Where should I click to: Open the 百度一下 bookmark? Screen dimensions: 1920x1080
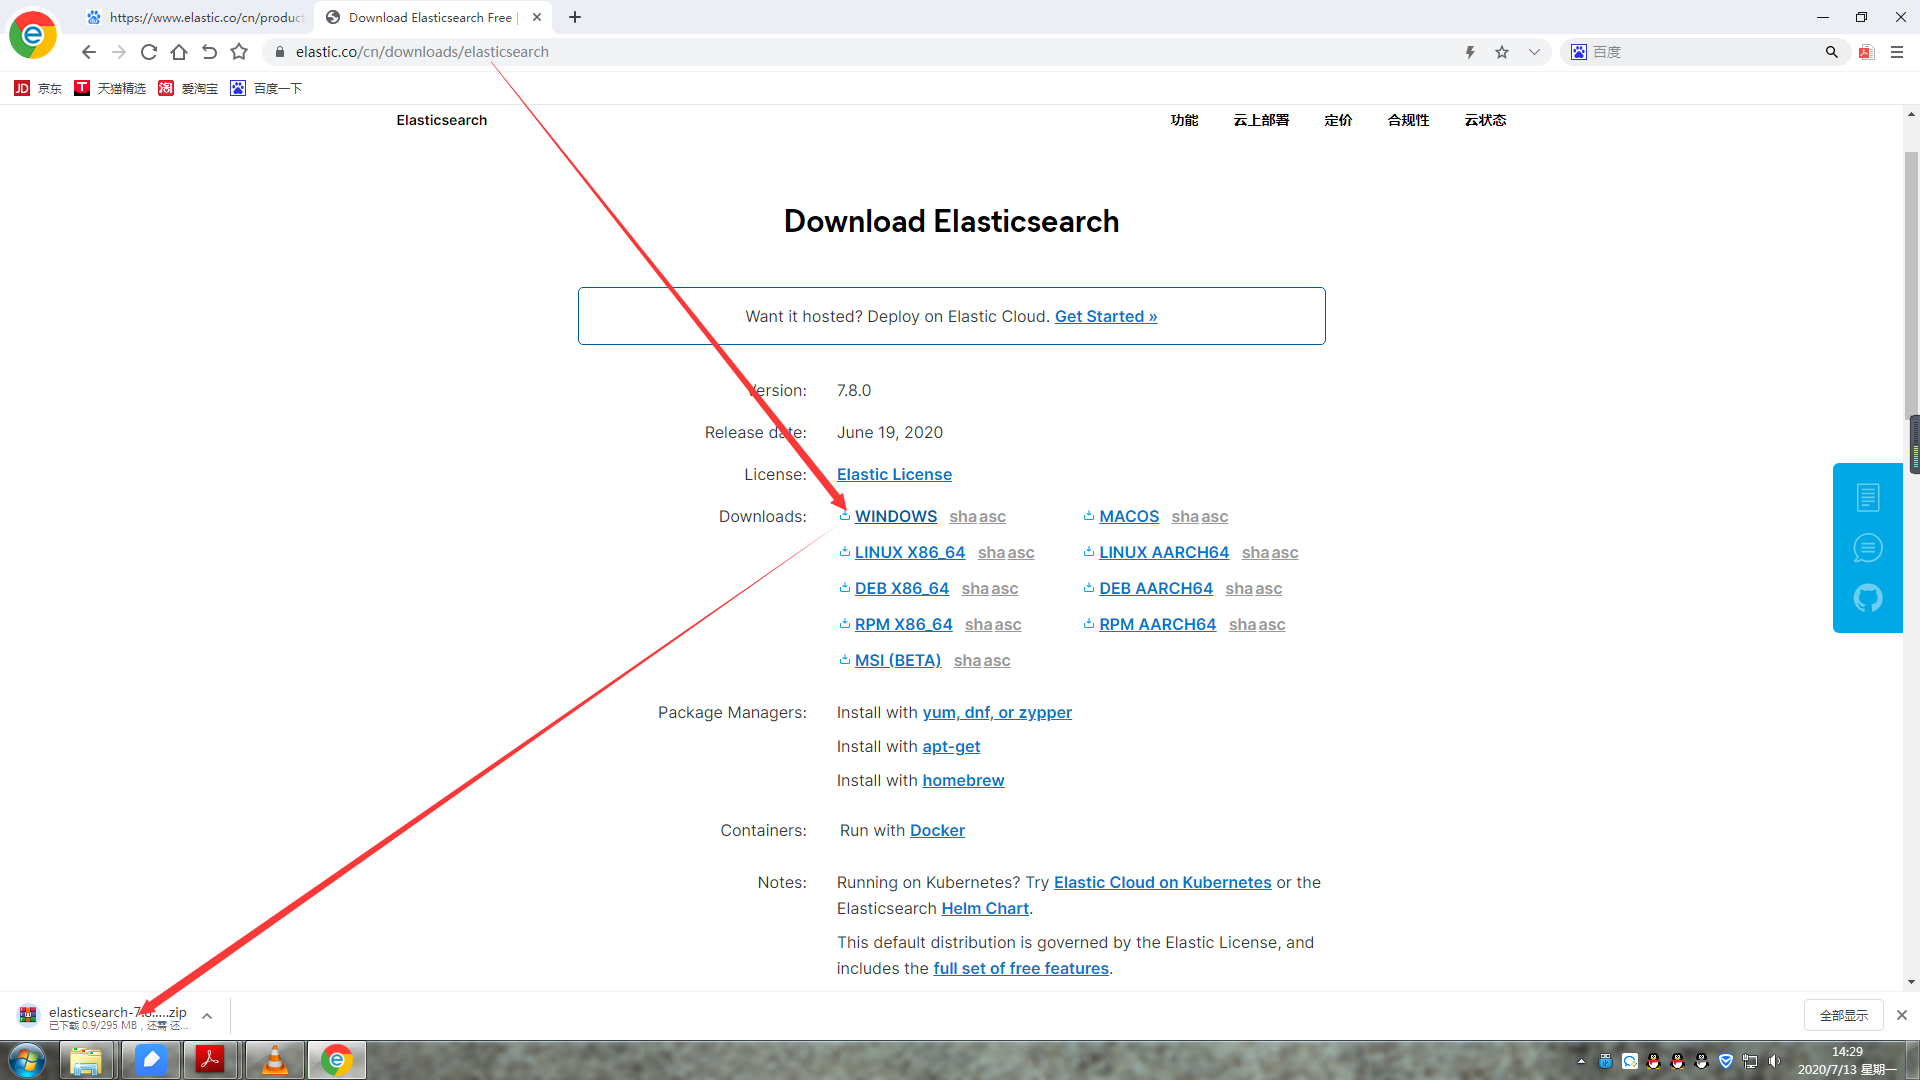point(266,88)
